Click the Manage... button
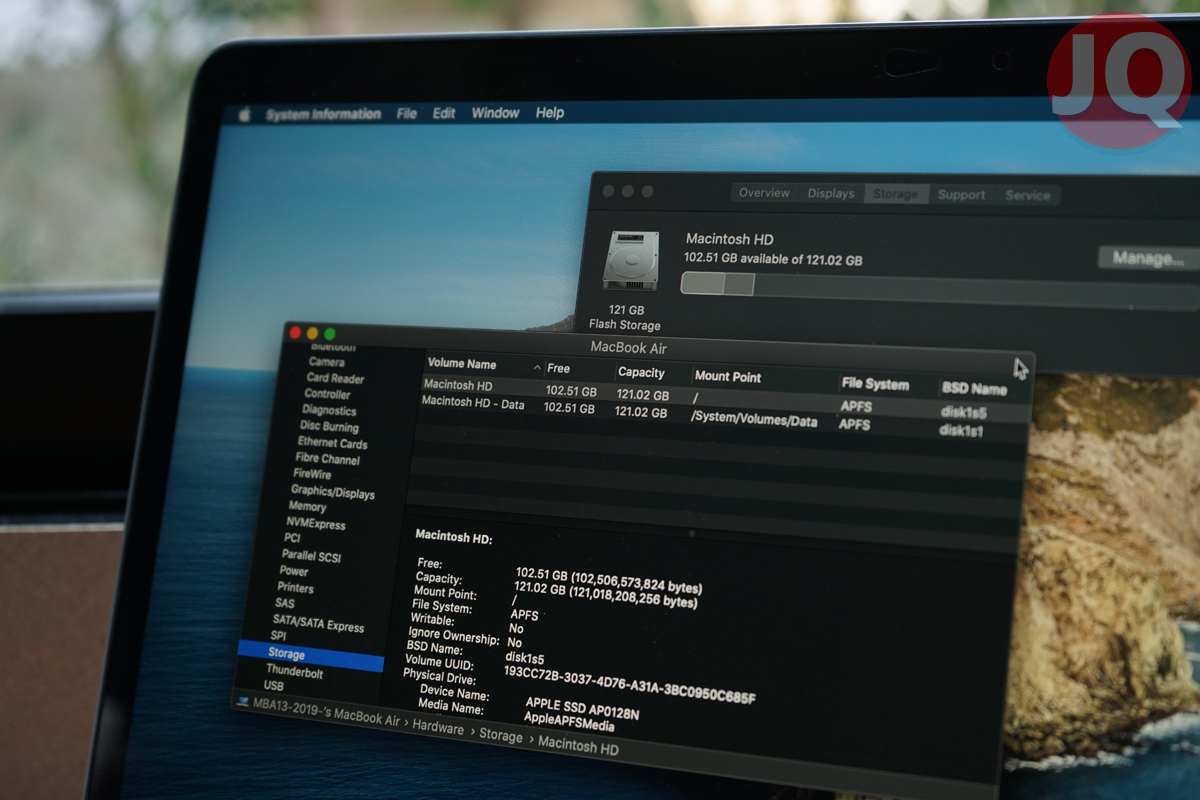Screen dimensions: 1200x800 click(1148, 259)
